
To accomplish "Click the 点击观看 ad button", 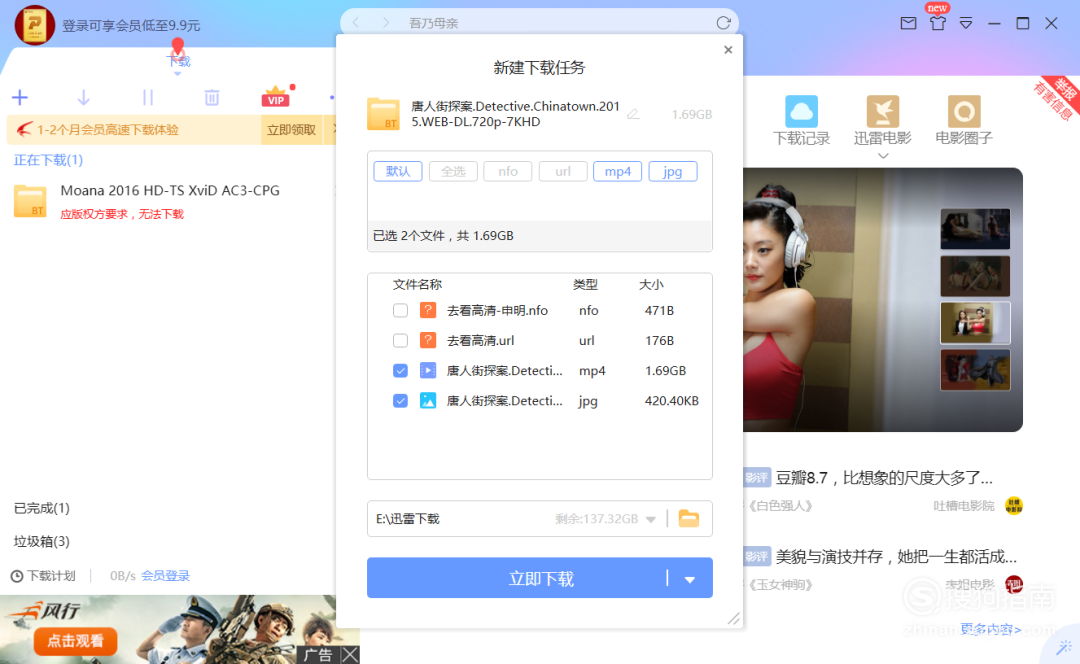I will [75, 641].
